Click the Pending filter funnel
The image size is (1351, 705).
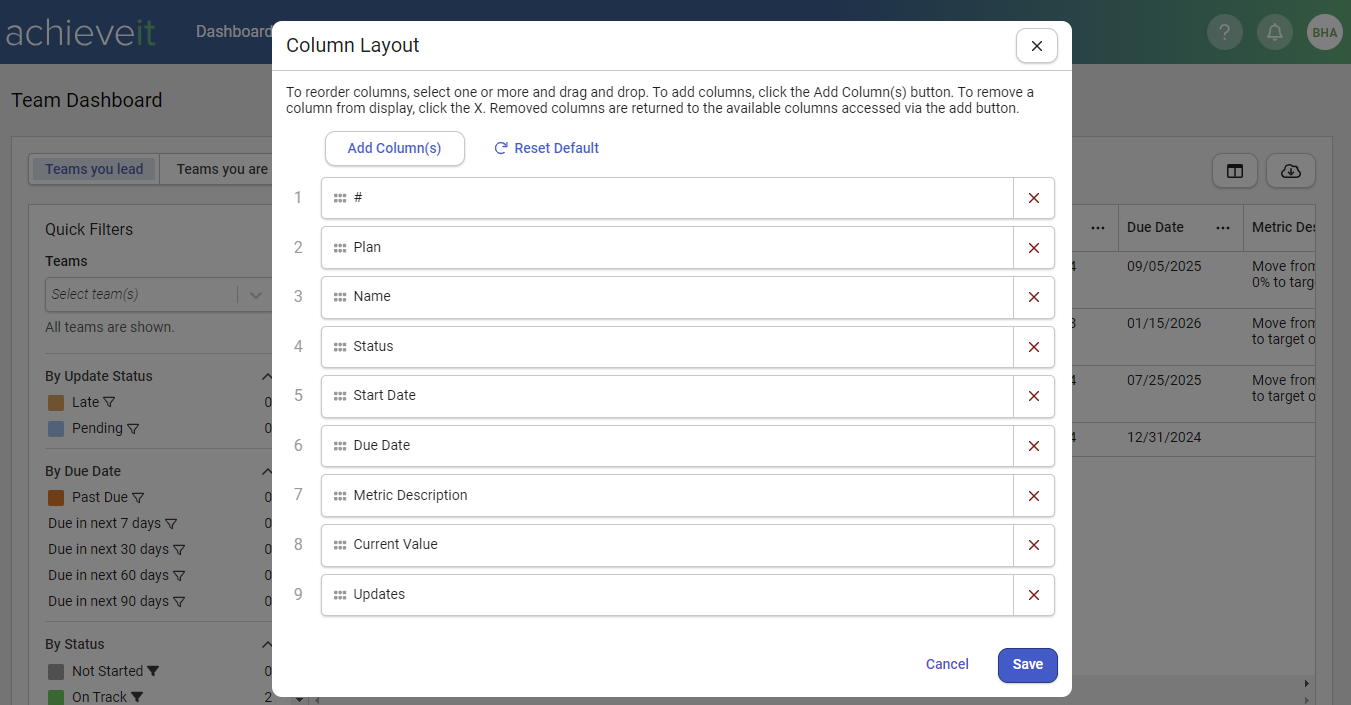click(133, 429)
